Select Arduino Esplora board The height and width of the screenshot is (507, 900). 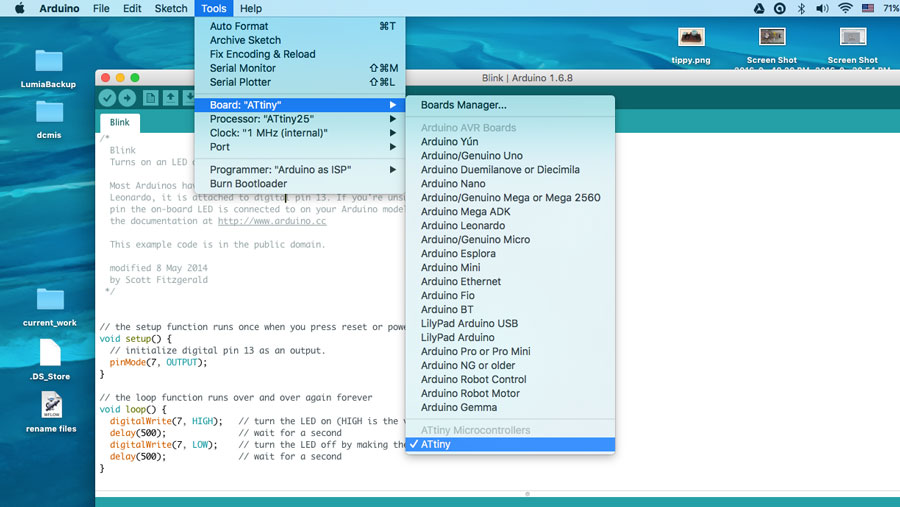point(510,253)
